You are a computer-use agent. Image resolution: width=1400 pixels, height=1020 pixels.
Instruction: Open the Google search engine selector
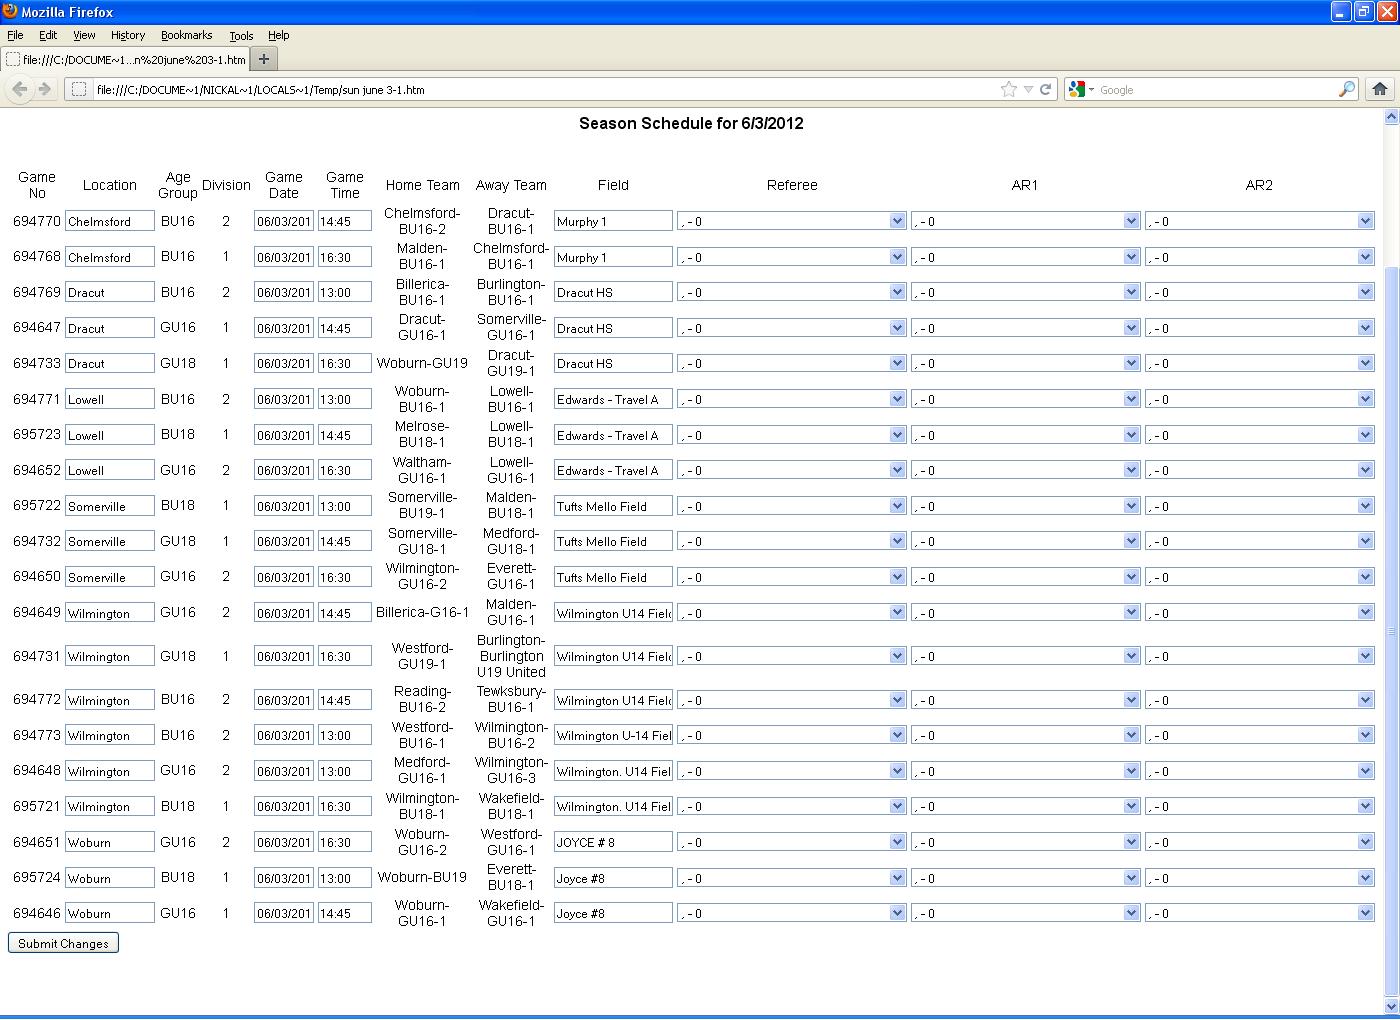pos(1081,89)
